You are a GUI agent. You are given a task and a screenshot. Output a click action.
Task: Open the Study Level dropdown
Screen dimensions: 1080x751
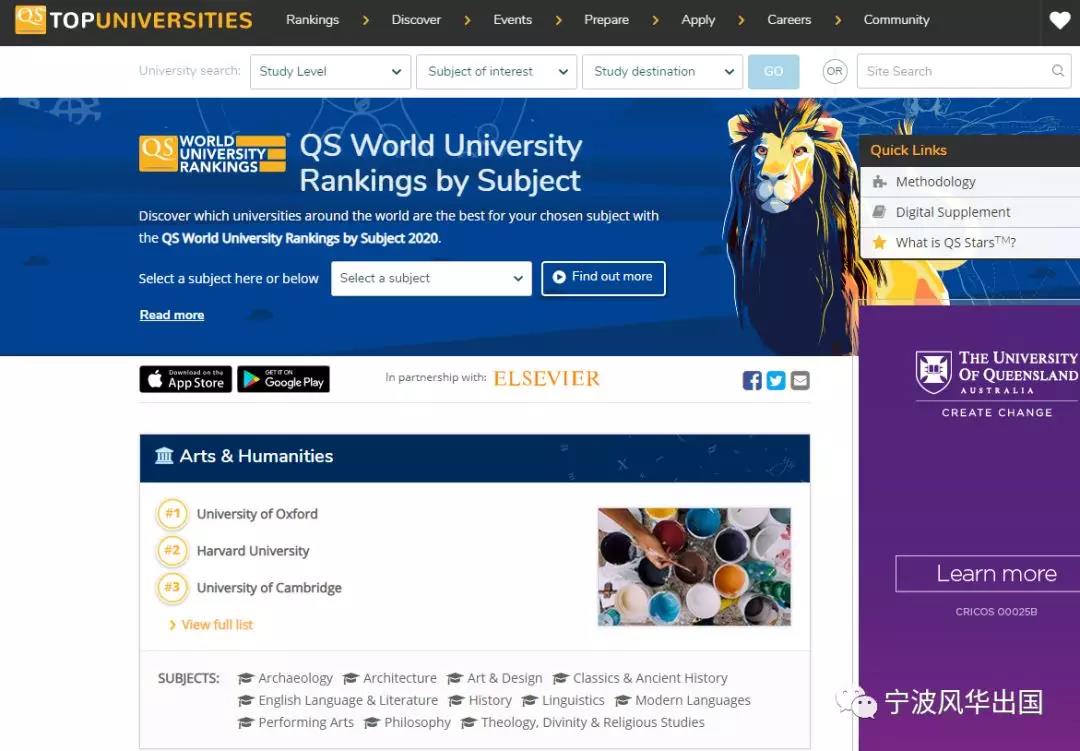(x=331, y=72)
